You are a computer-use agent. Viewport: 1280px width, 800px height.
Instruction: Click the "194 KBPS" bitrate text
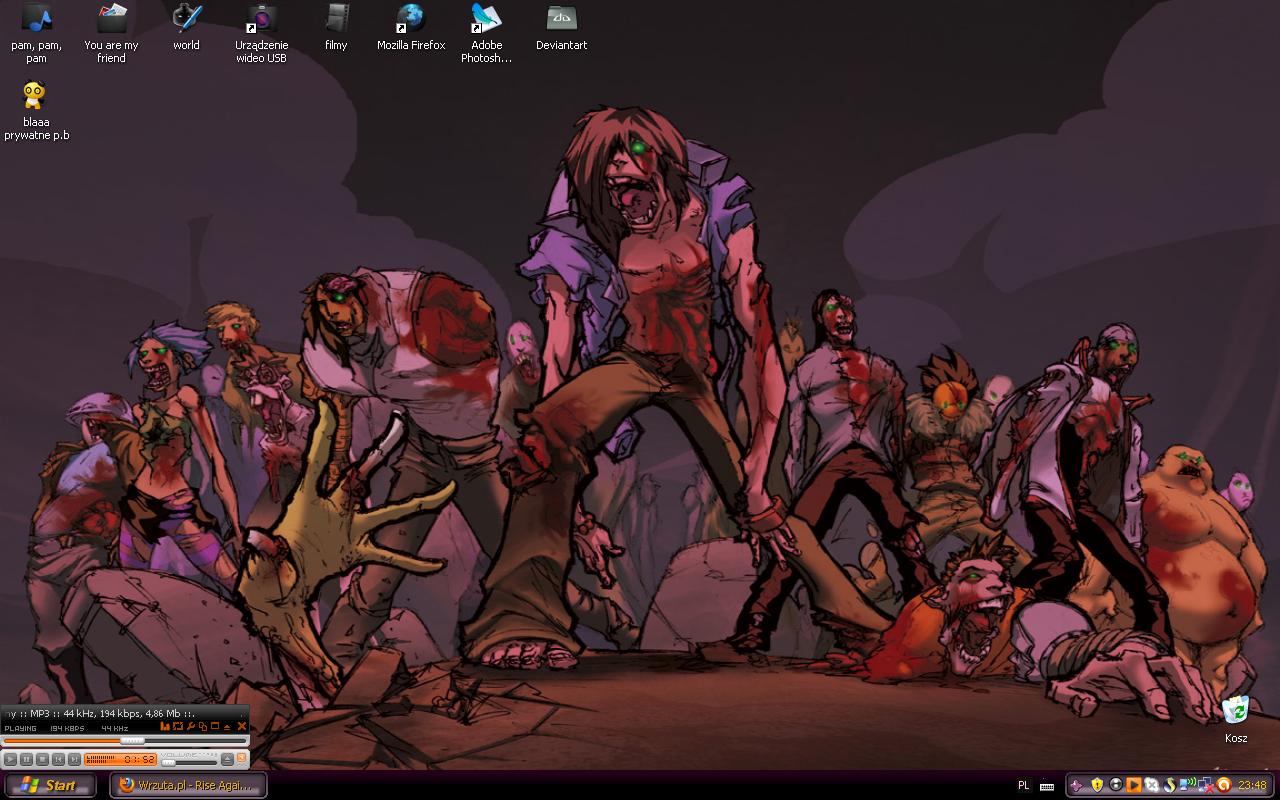67,728
